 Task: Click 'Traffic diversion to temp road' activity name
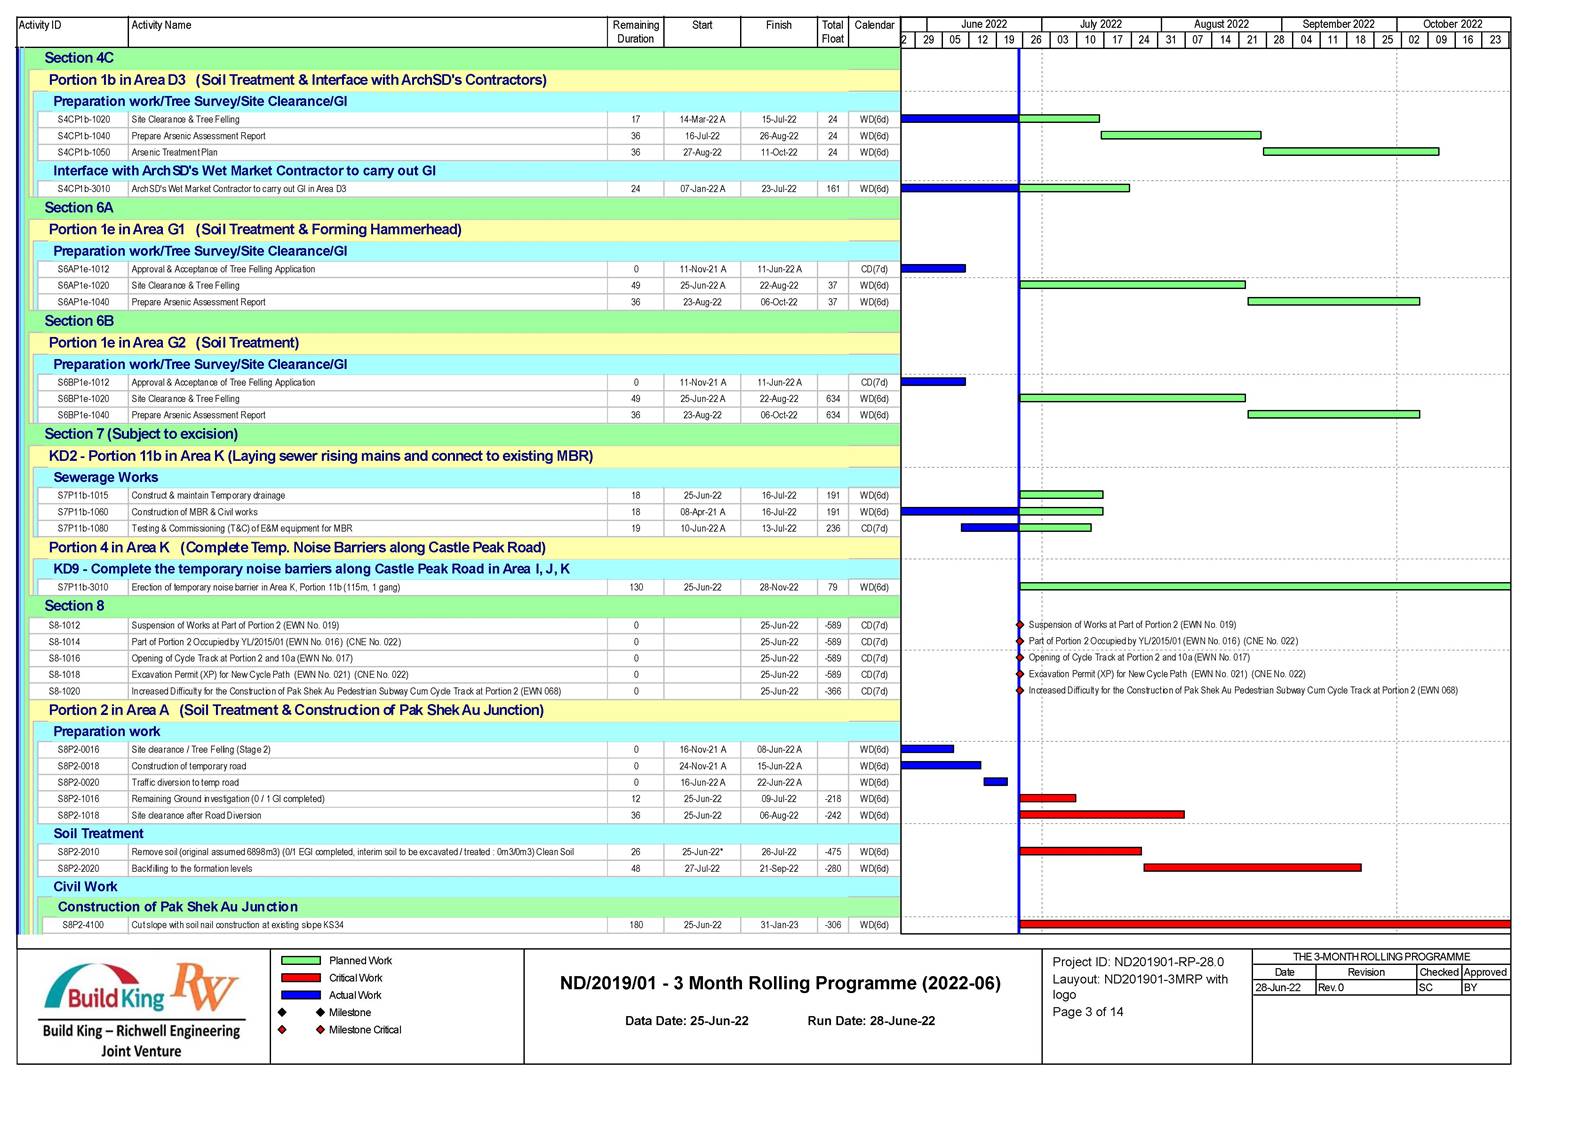pyautogui.click(x=185, y=783)
